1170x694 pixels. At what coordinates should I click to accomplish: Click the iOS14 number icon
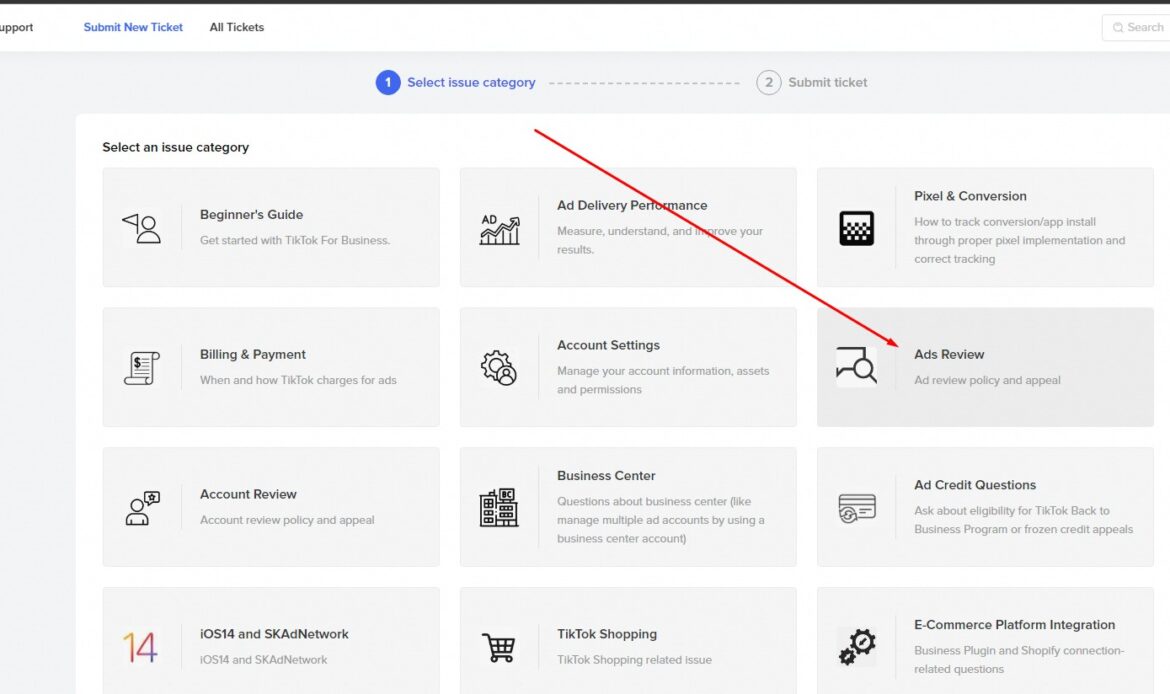pos(140,648)
